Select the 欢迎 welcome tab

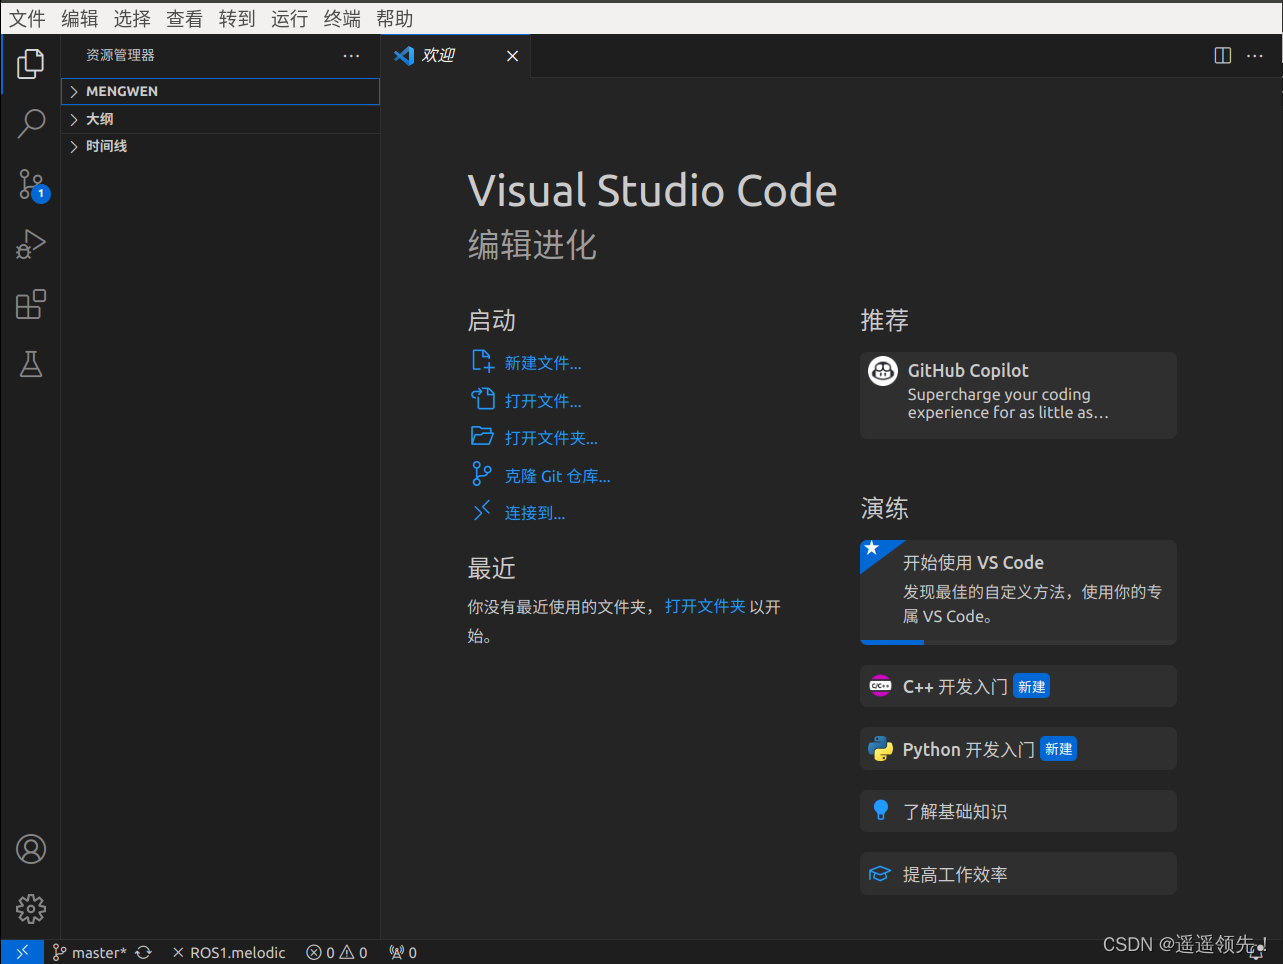(435, 56)
